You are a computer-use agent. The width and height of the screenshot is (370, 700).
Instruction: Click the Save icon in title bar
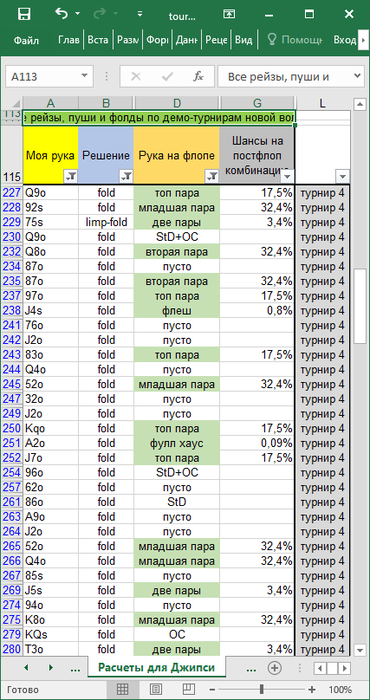[x=24, y=14]
